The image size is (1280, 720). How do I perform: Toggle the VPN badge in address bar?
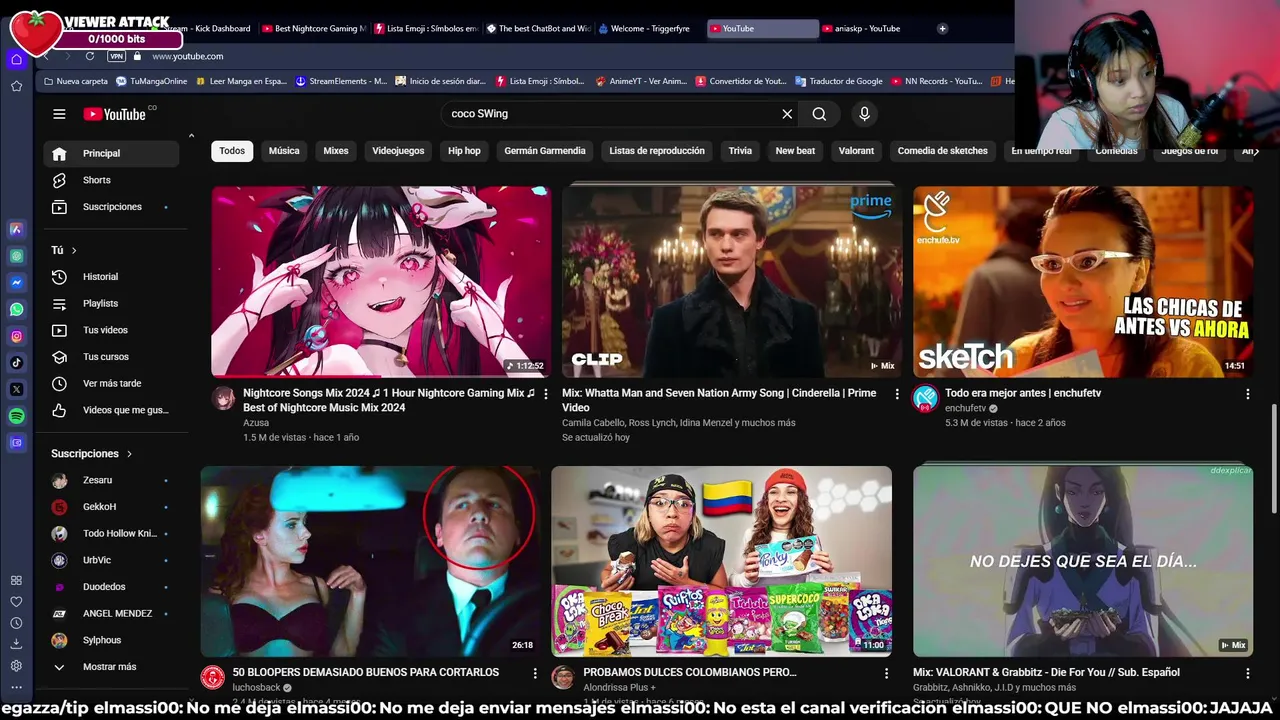[x=116, y=56]
